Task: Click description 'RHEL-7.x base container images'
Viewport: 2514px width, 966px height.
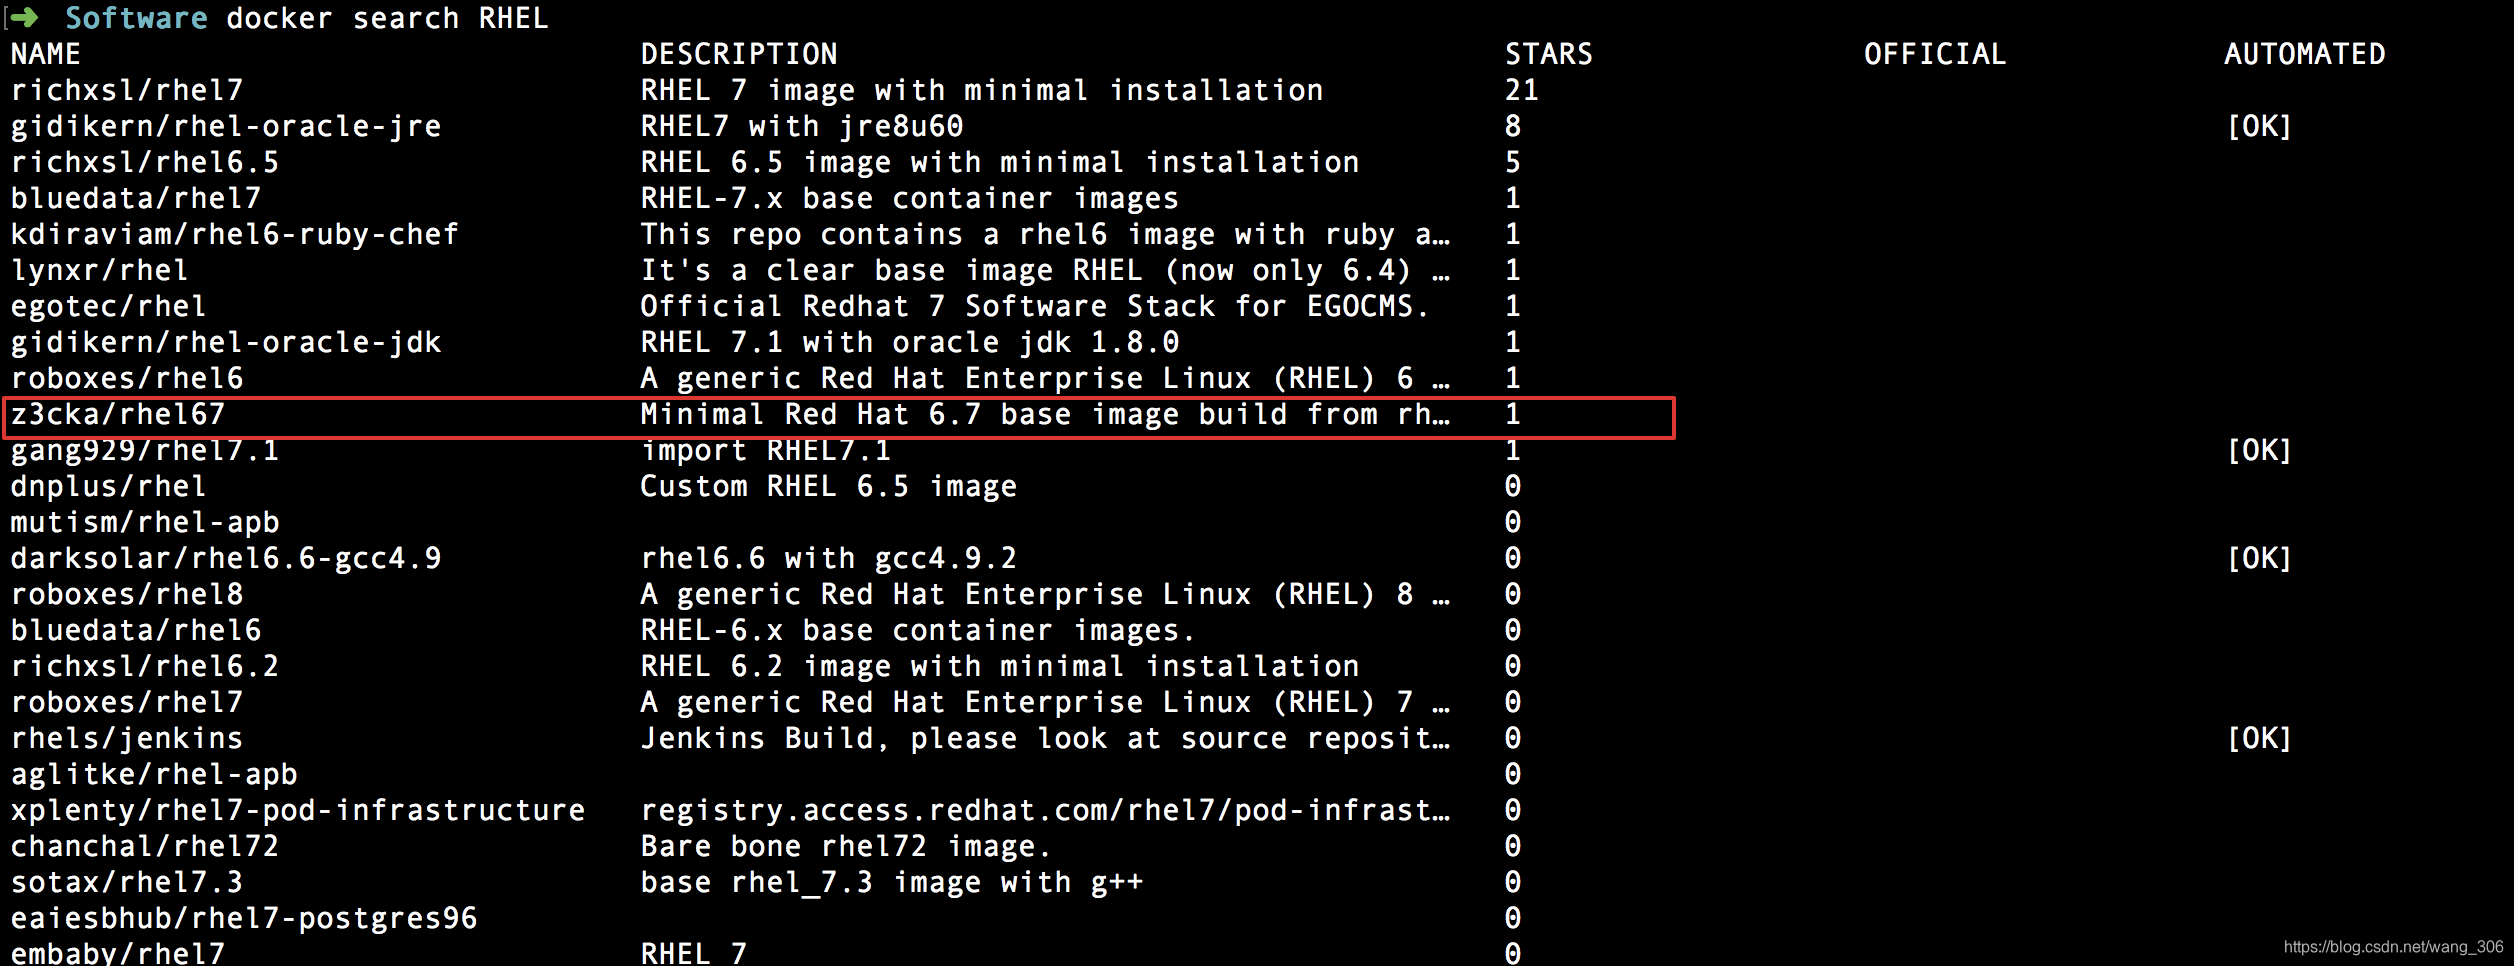Action: (910, 198)
